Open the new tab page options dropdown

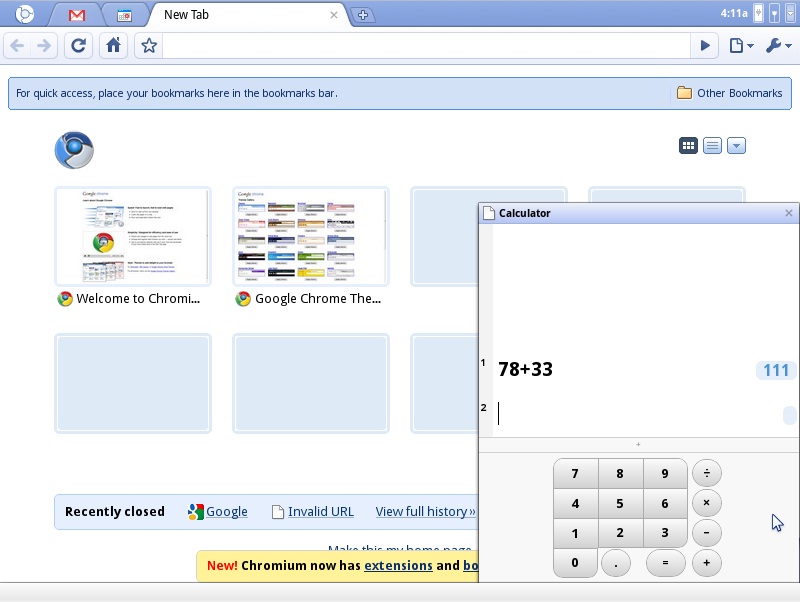[x=736, y=146]
